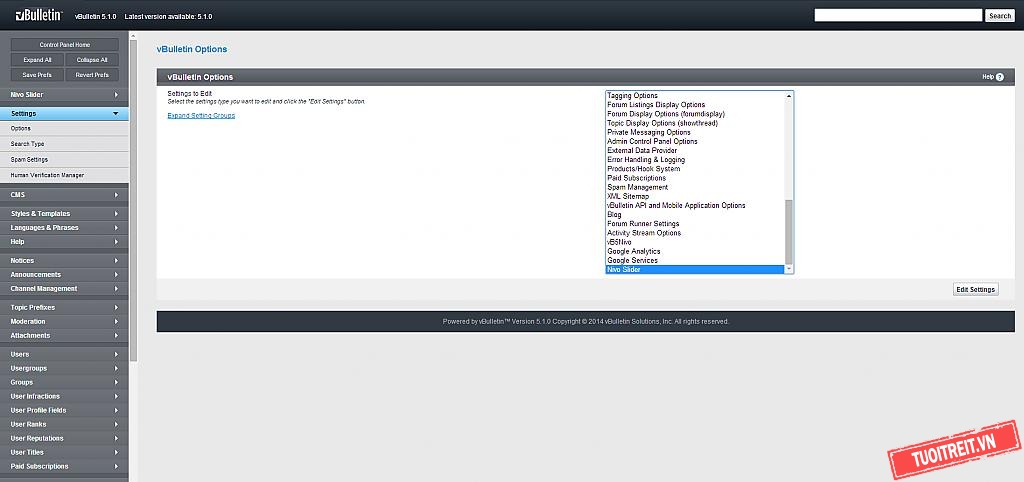Select Google Analytics in the settings list

[634, 251]
